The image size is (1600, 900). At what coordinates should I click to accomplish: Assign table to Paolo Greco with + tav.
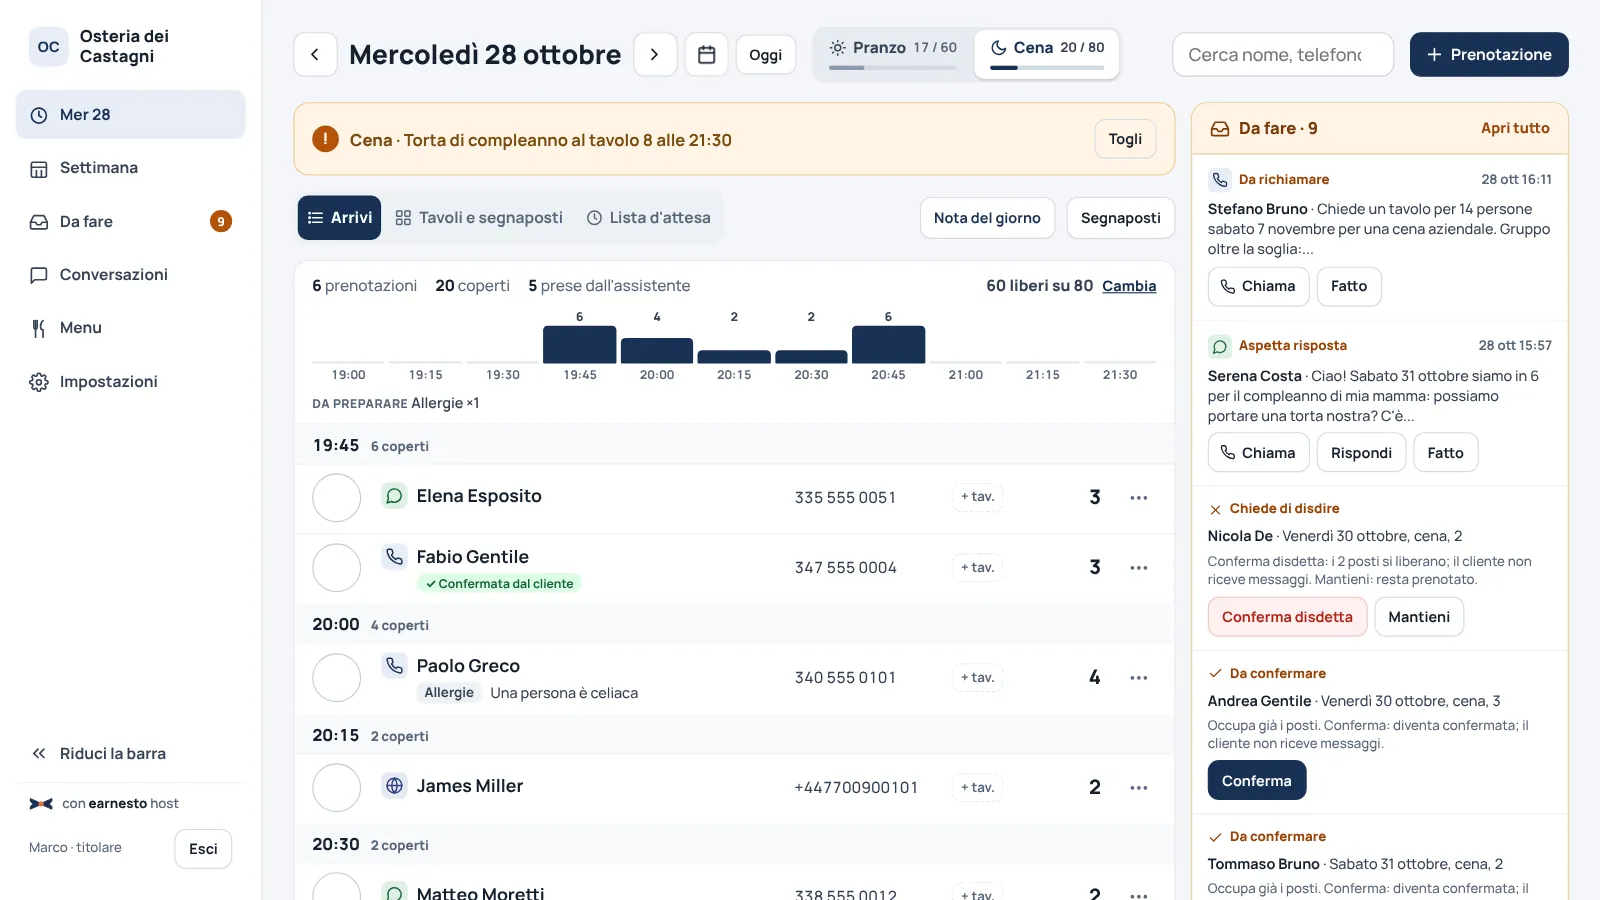click(x=978, y=677)
